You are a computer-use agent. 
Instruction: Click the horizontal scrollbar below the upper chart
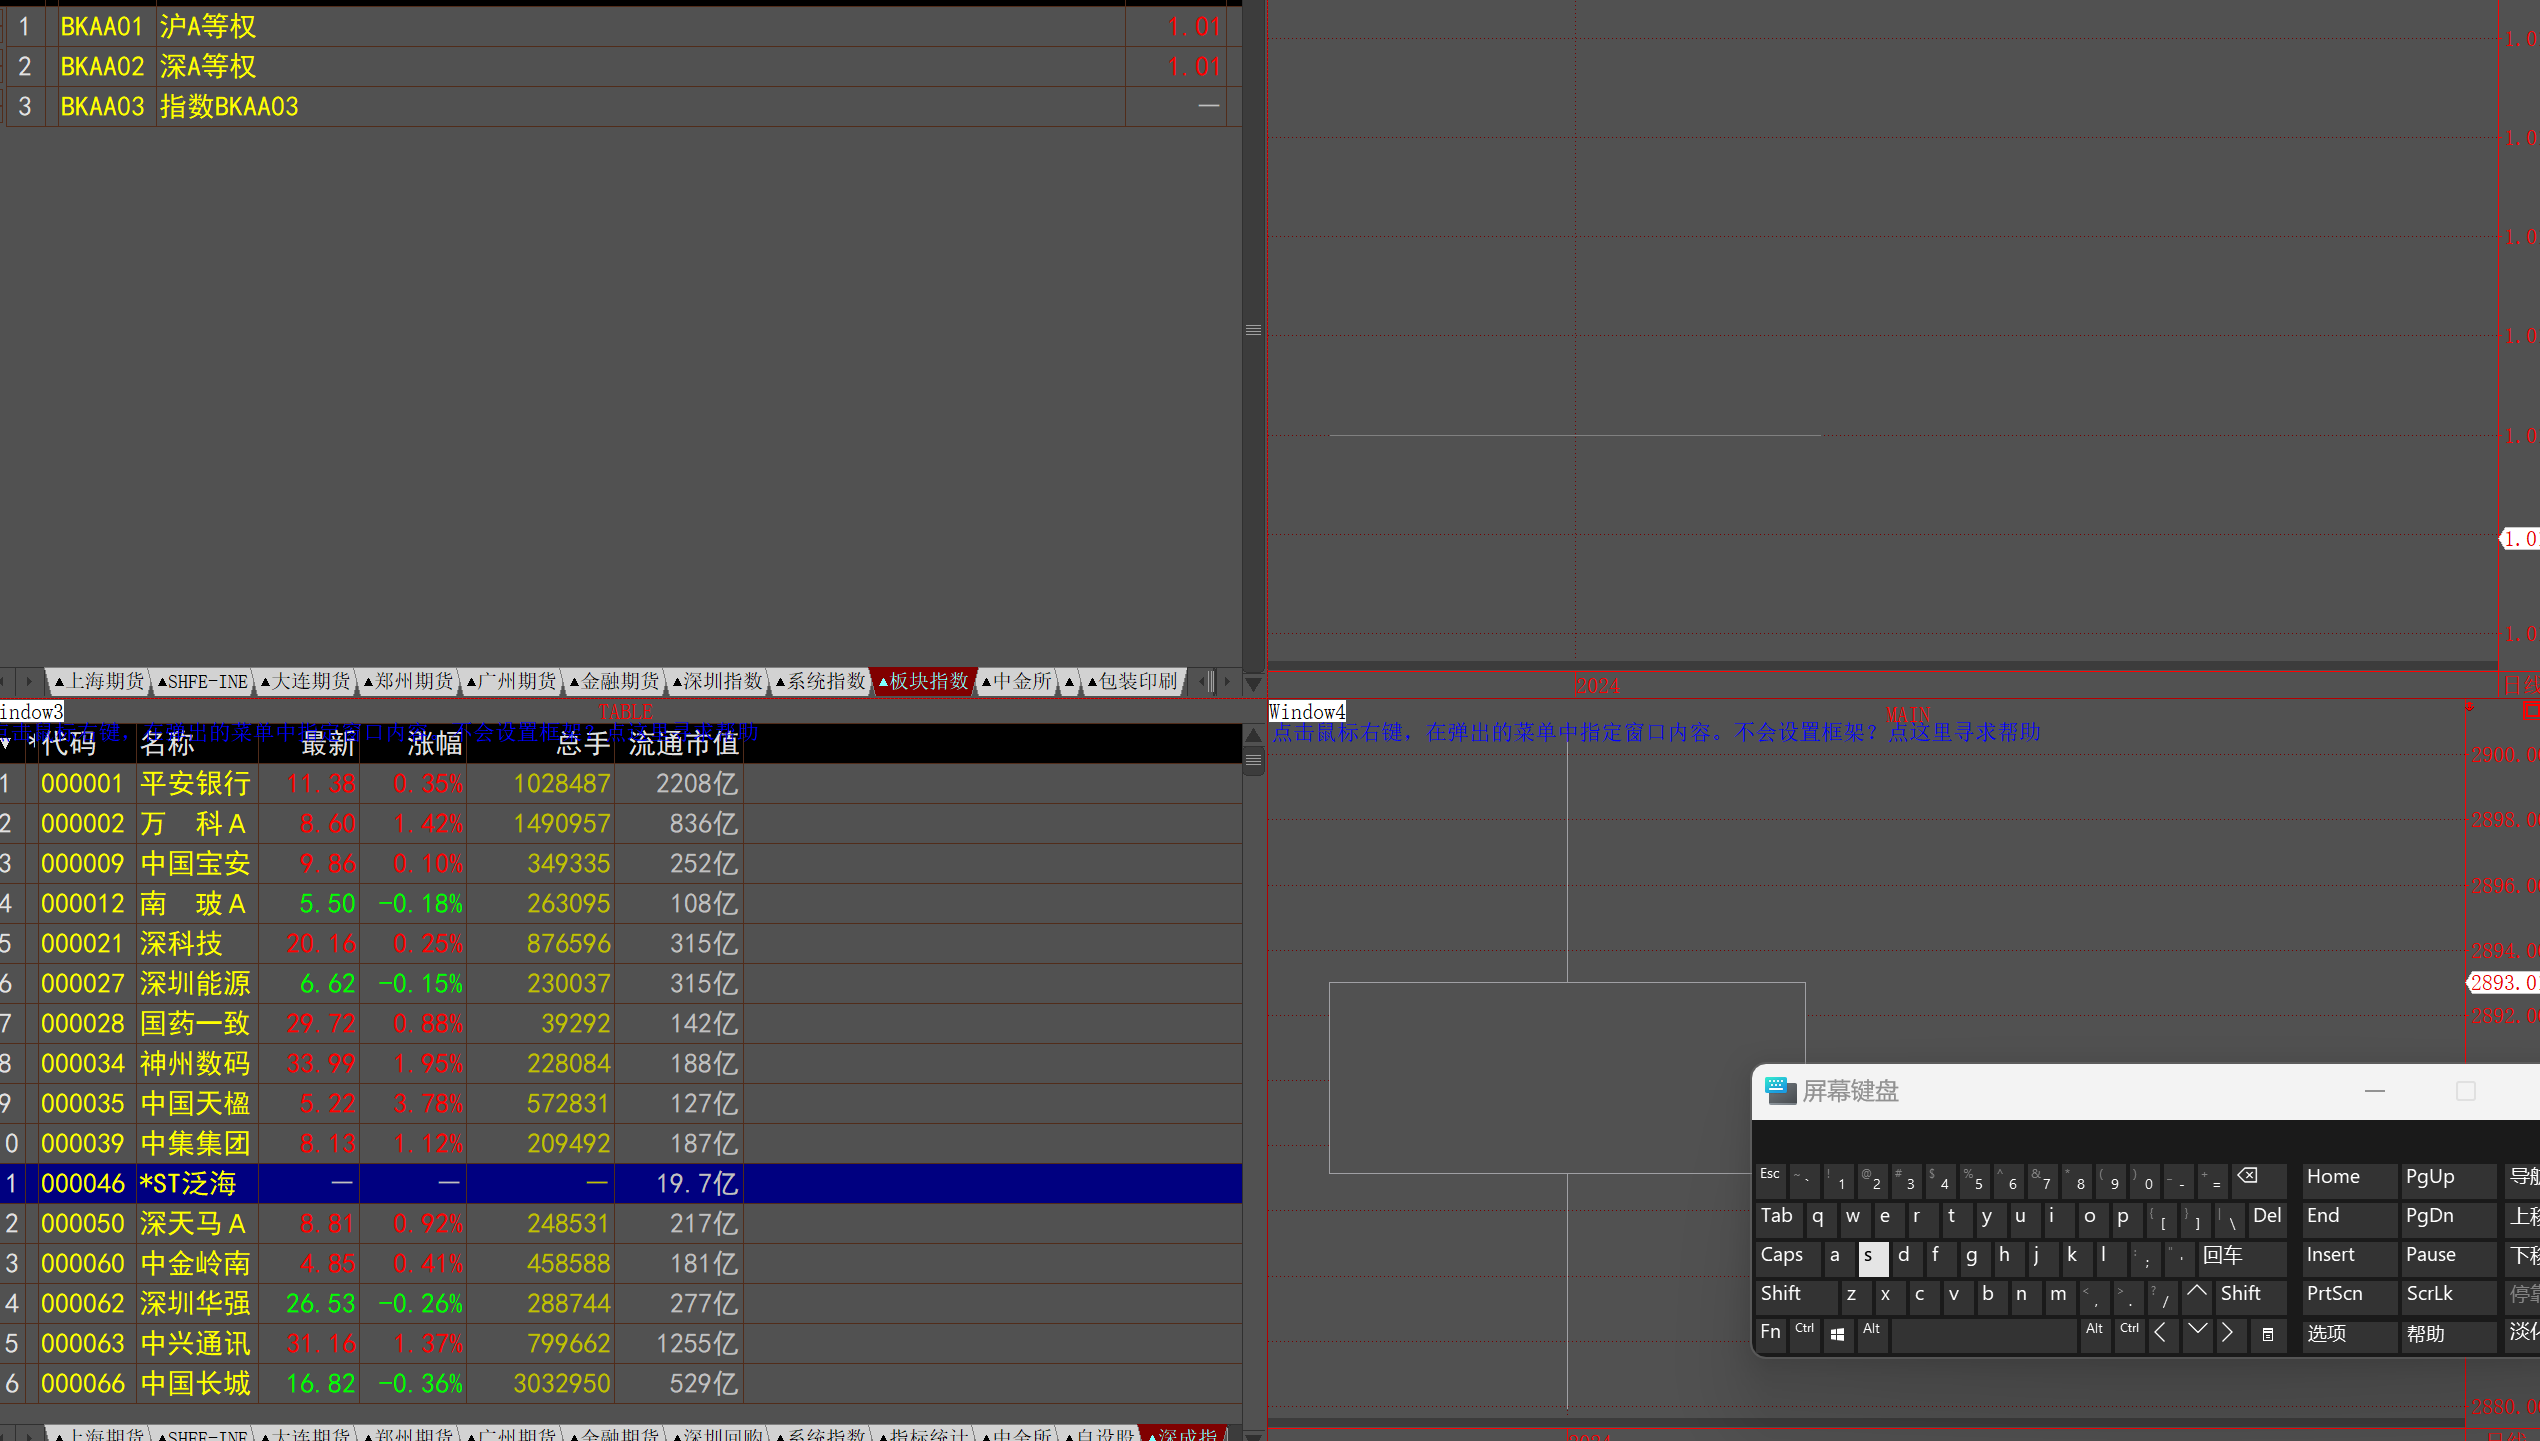(x=1882, y=665)
